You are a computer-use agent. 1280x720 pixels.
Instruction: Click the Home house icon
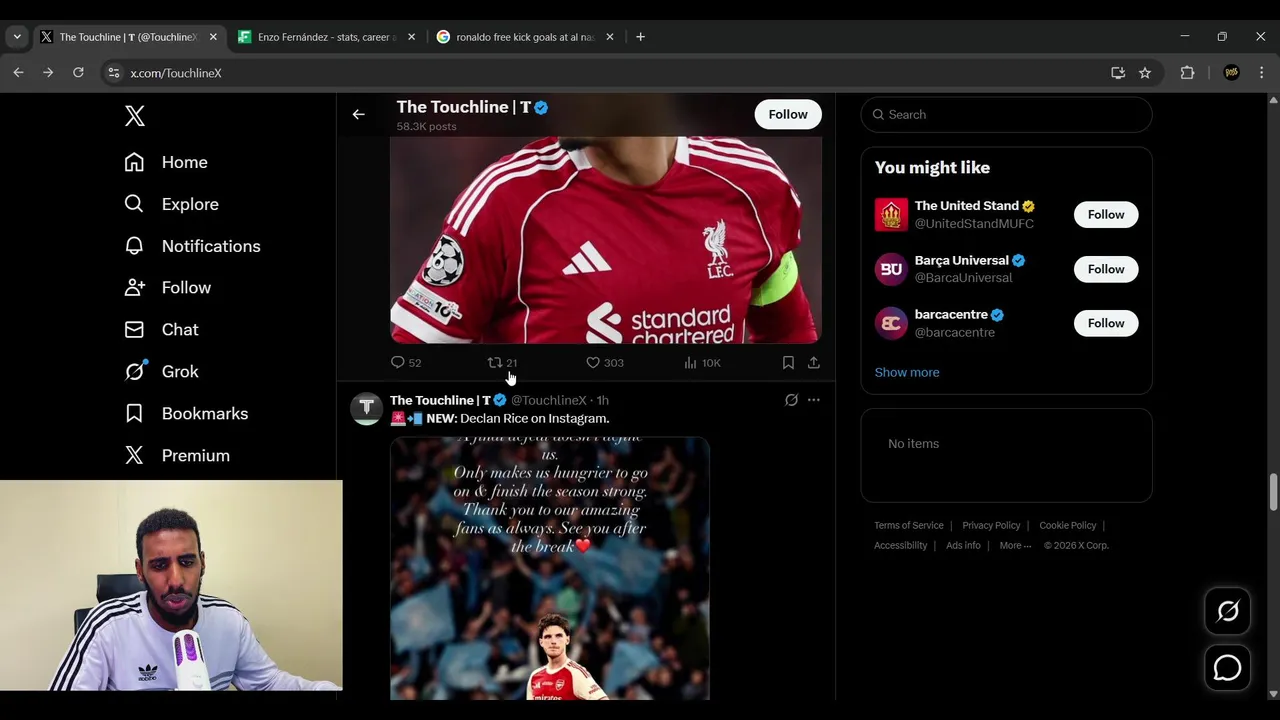tap(135, 162)
